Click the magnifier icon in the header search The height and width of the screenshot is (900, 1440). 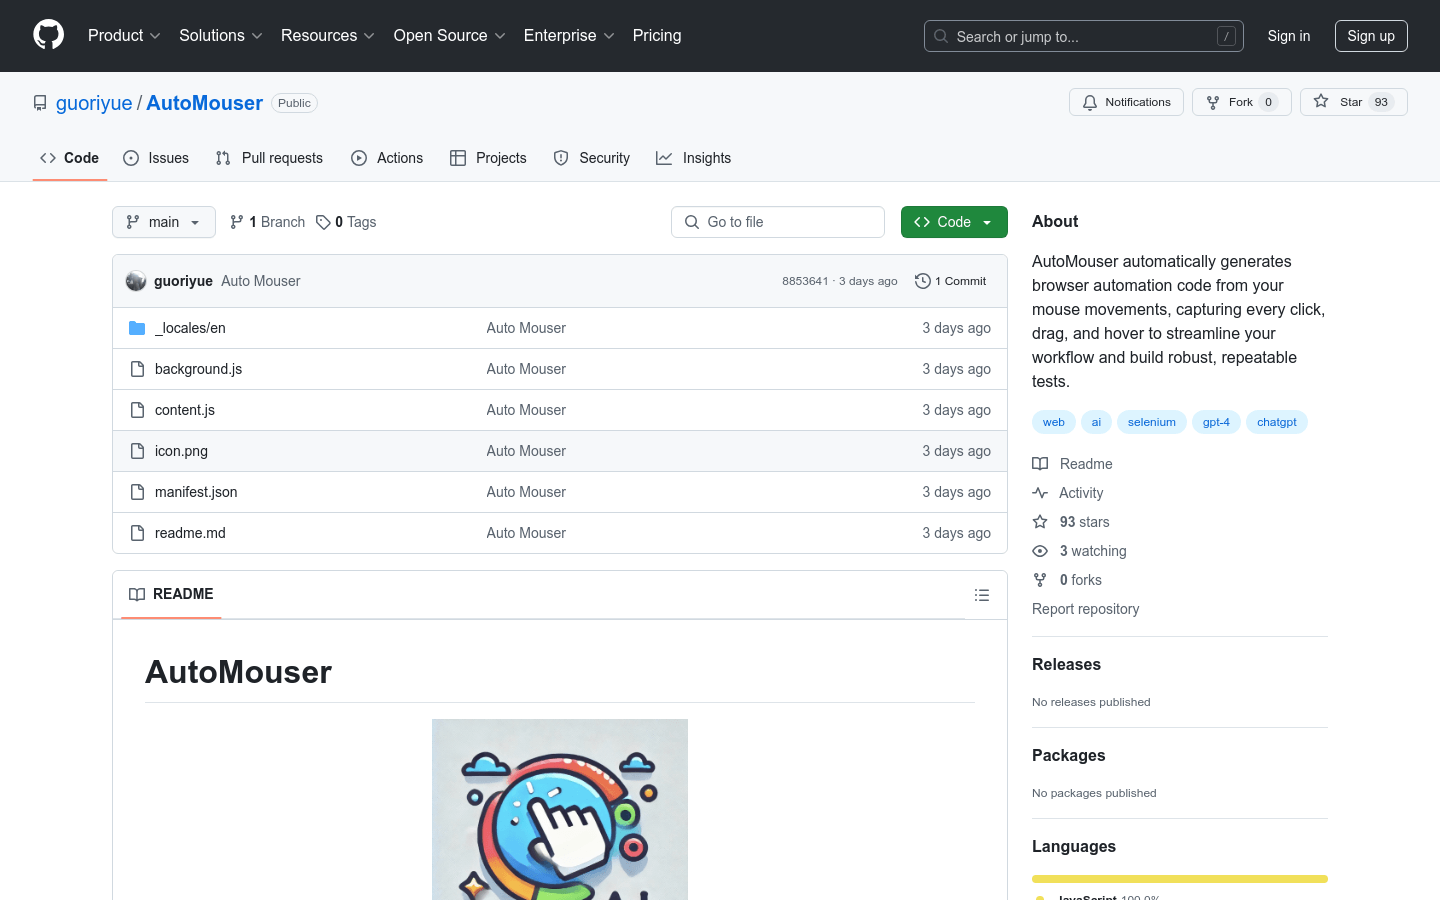941,36
